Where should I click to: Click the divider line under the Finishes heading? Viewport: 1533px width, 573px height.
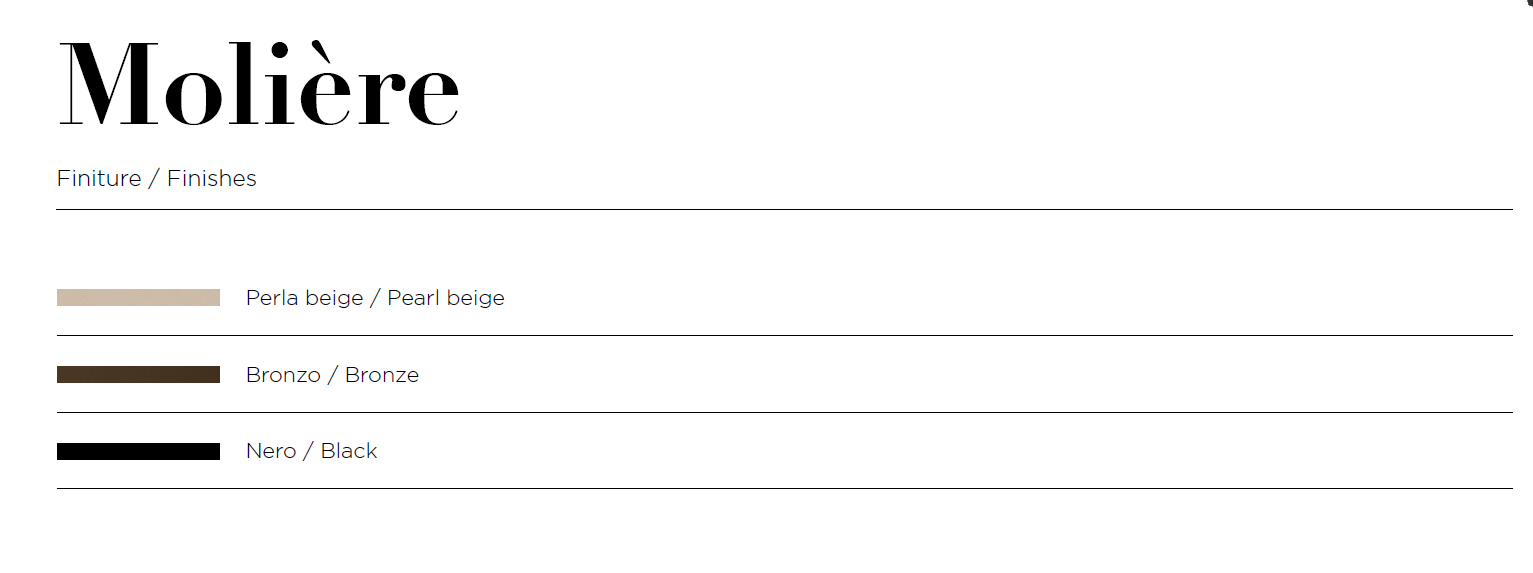(x=784, y=210)
